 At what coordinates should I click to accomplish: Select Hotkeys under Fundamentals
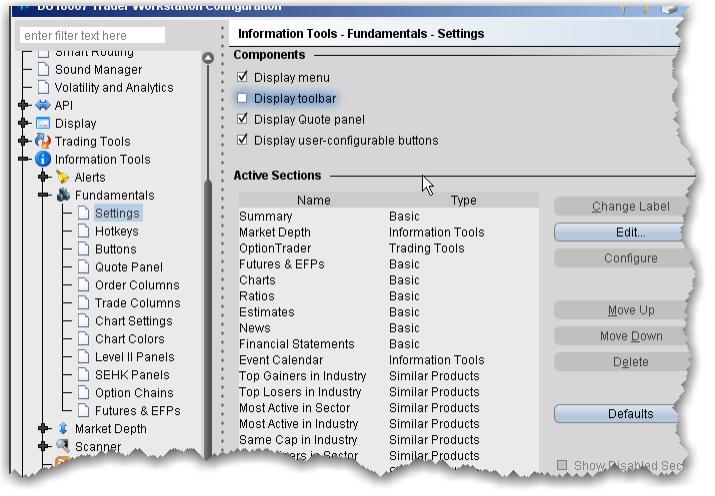(116, 231)
